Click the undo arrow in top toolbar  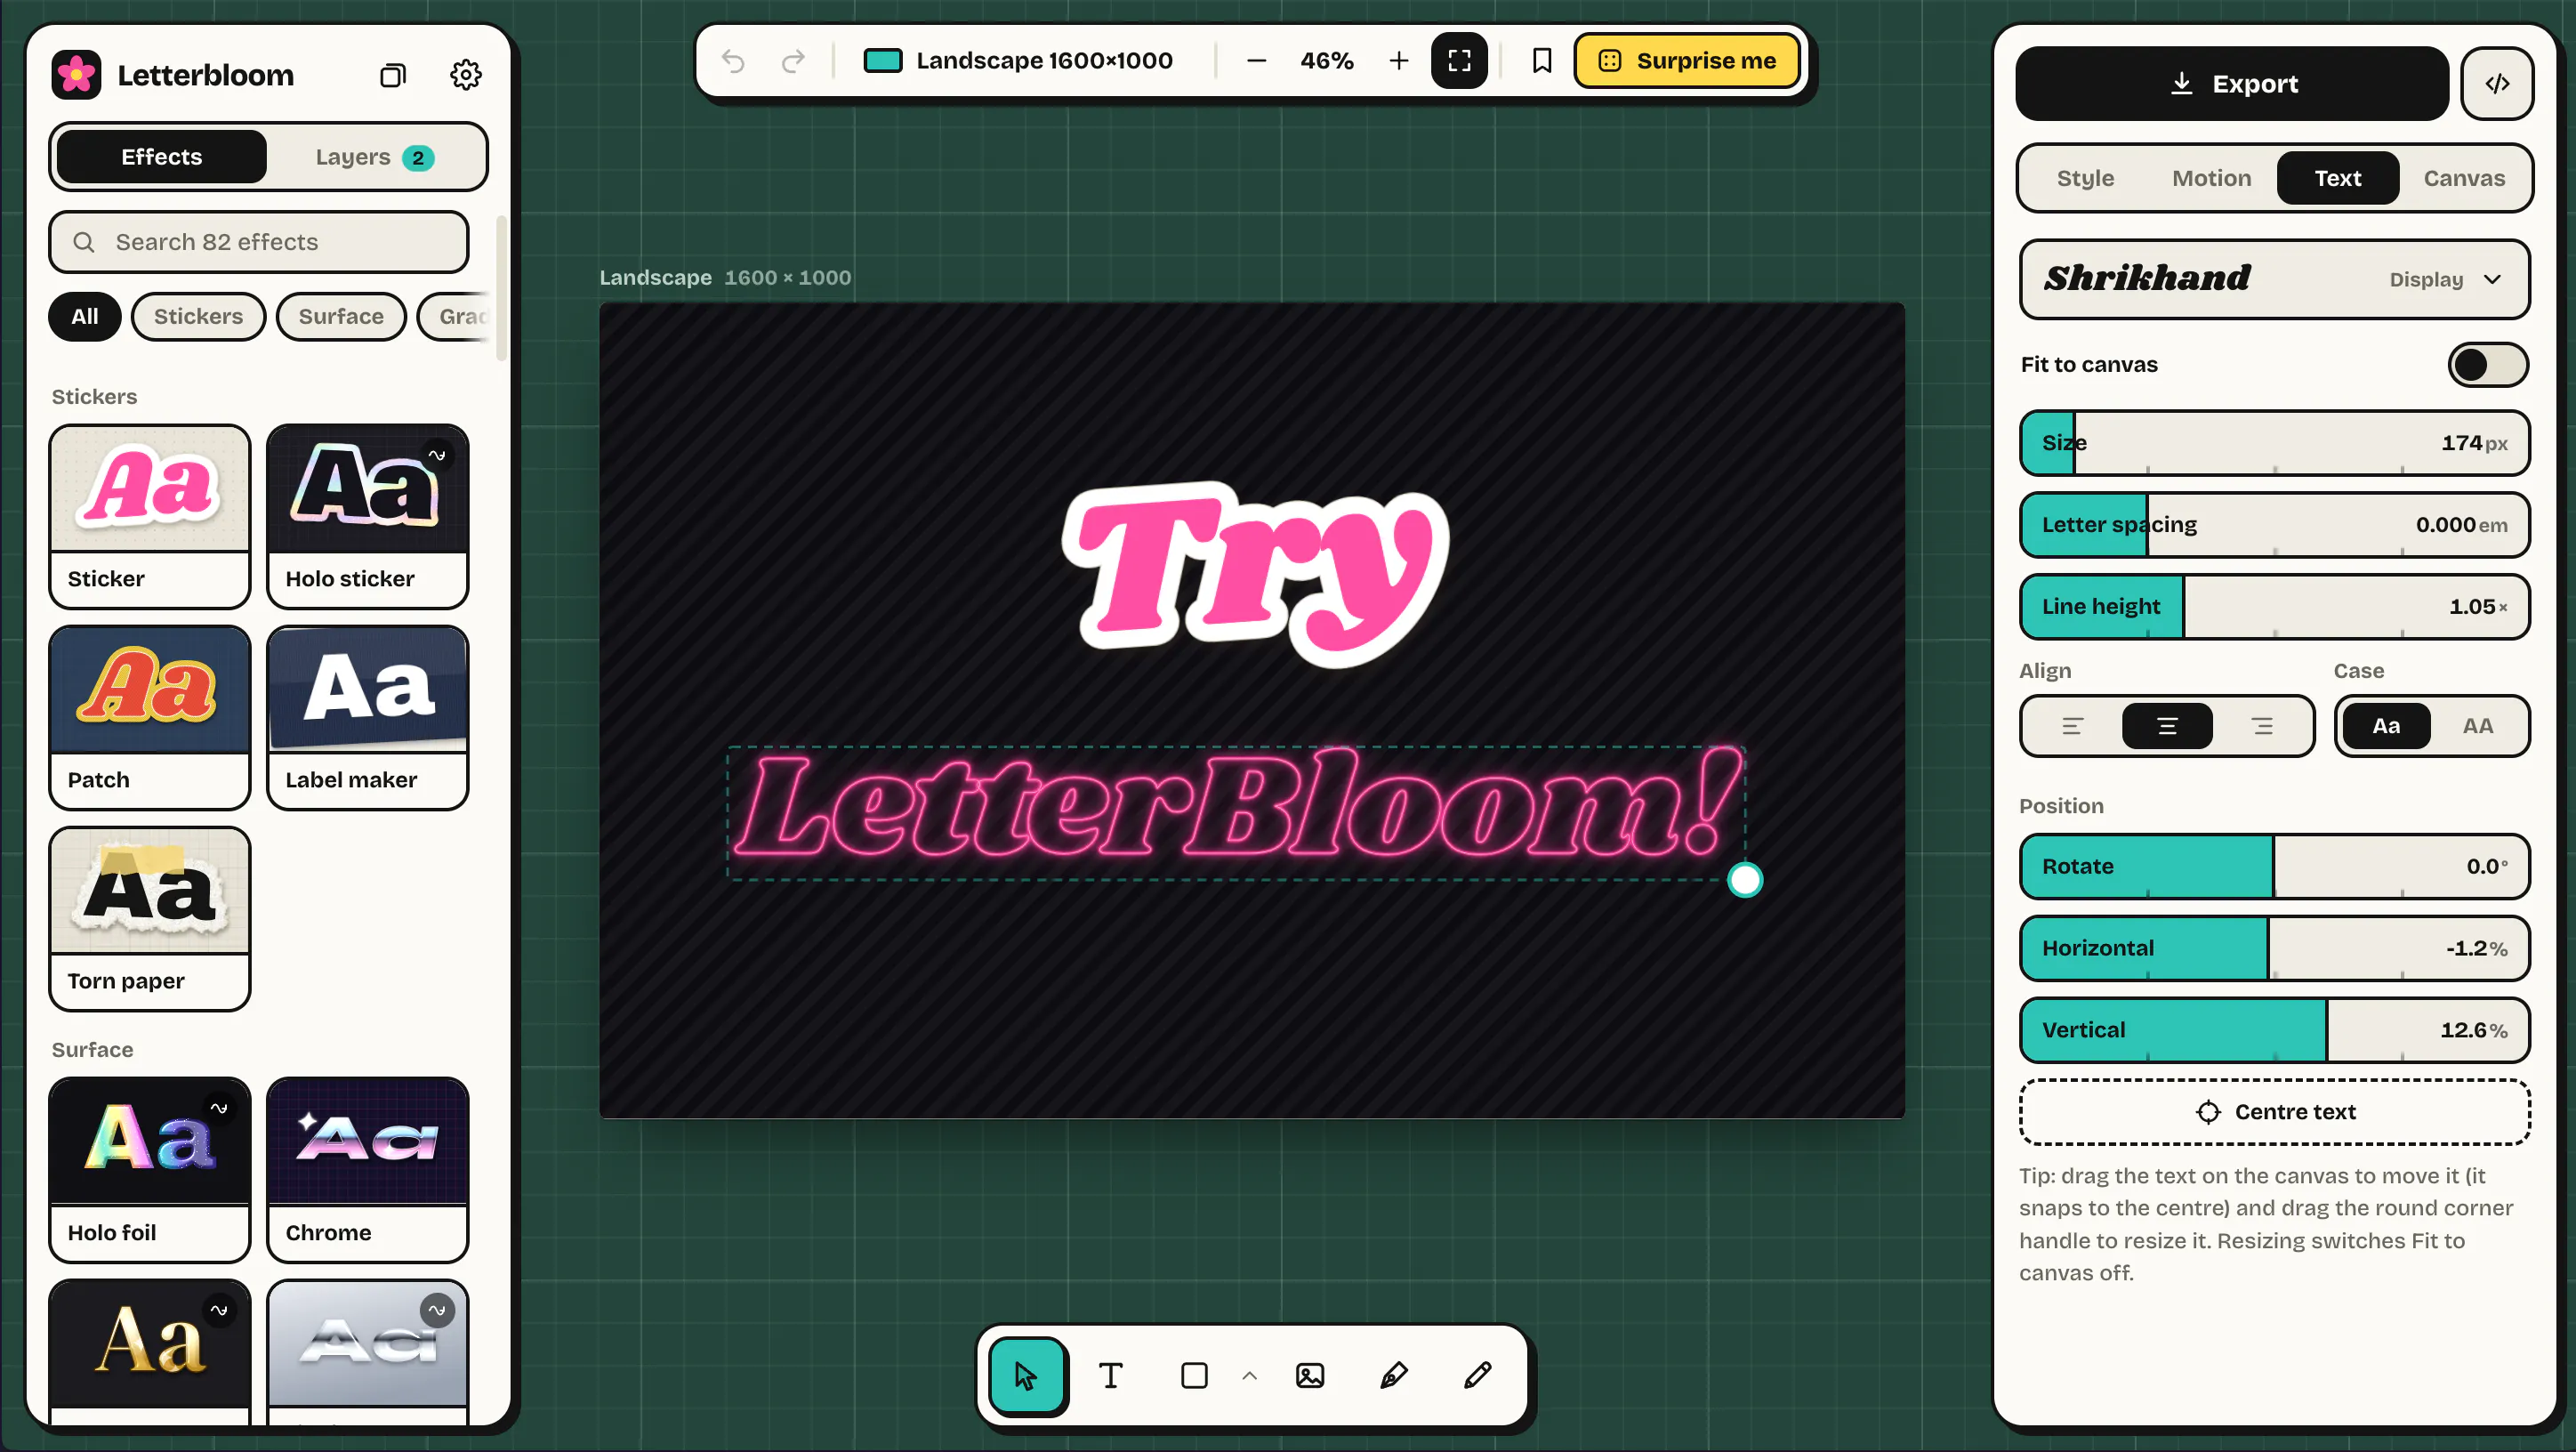click(x=733, y=61)
